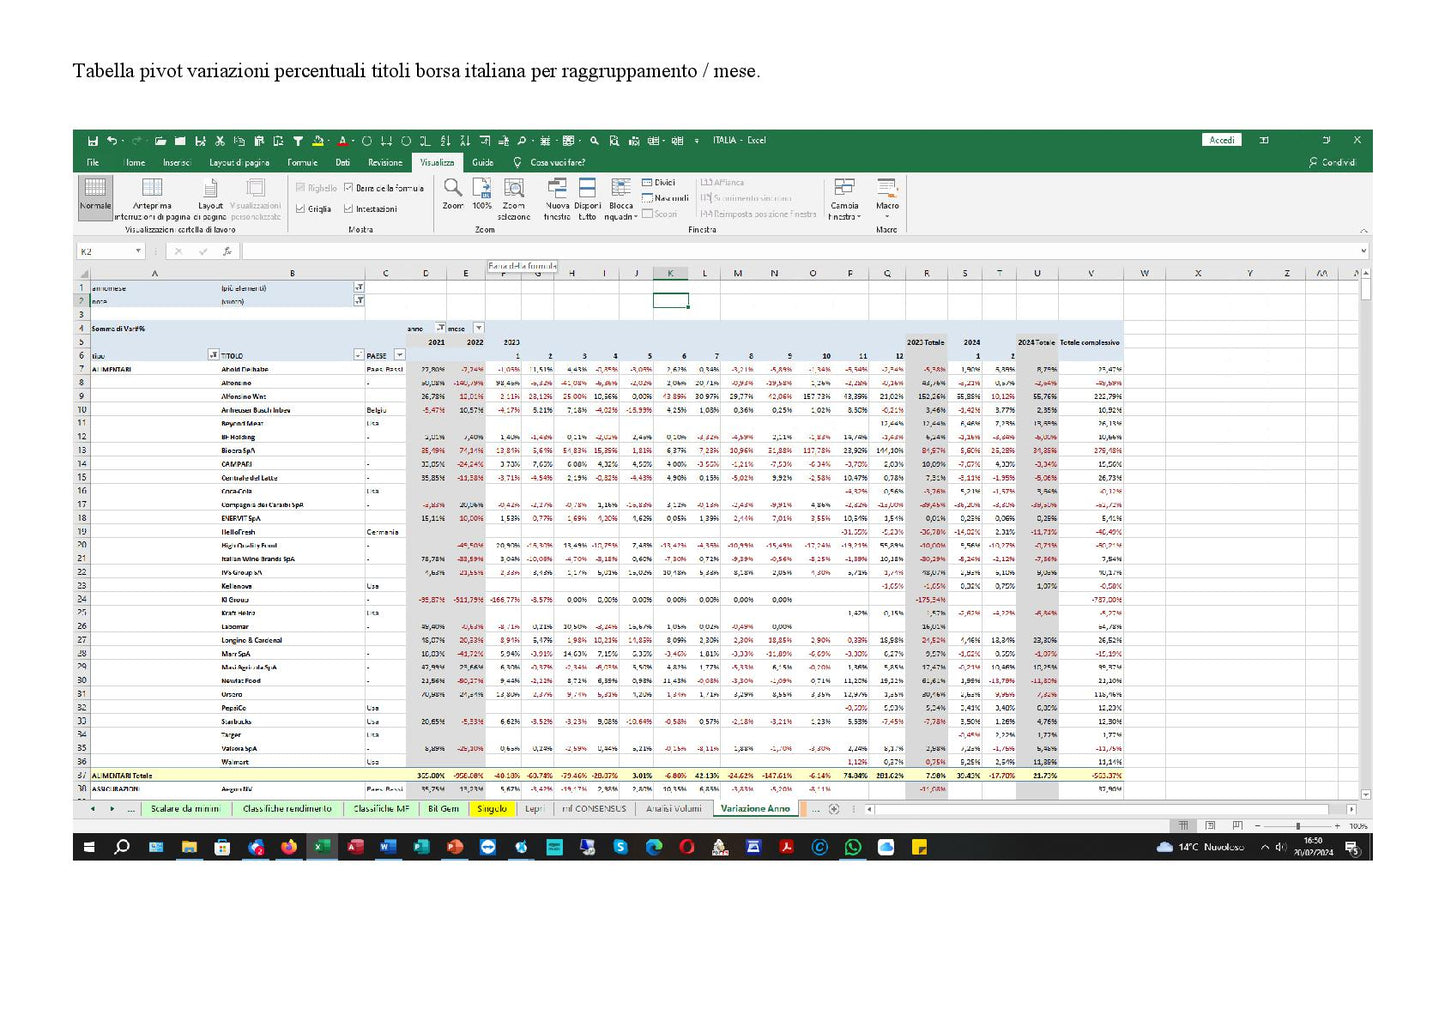This screenshot has height=1021, width=1445.
Task: Switch to Classifiche rendimento sheet tab
Action: [x=287, y=809]
